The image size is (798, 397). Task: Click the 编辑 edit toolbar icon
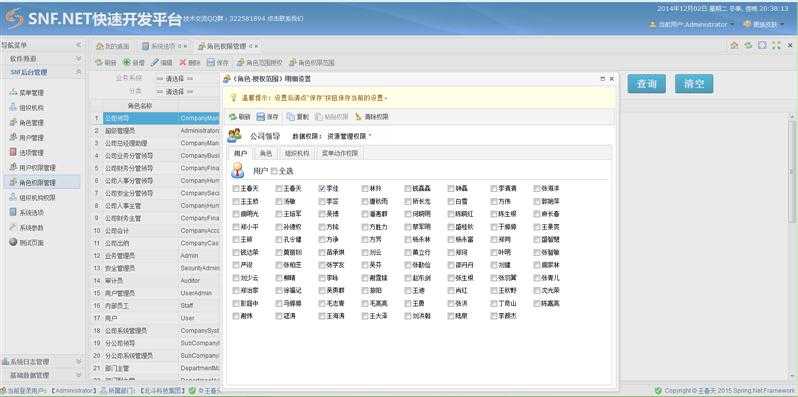click(162, 63)
